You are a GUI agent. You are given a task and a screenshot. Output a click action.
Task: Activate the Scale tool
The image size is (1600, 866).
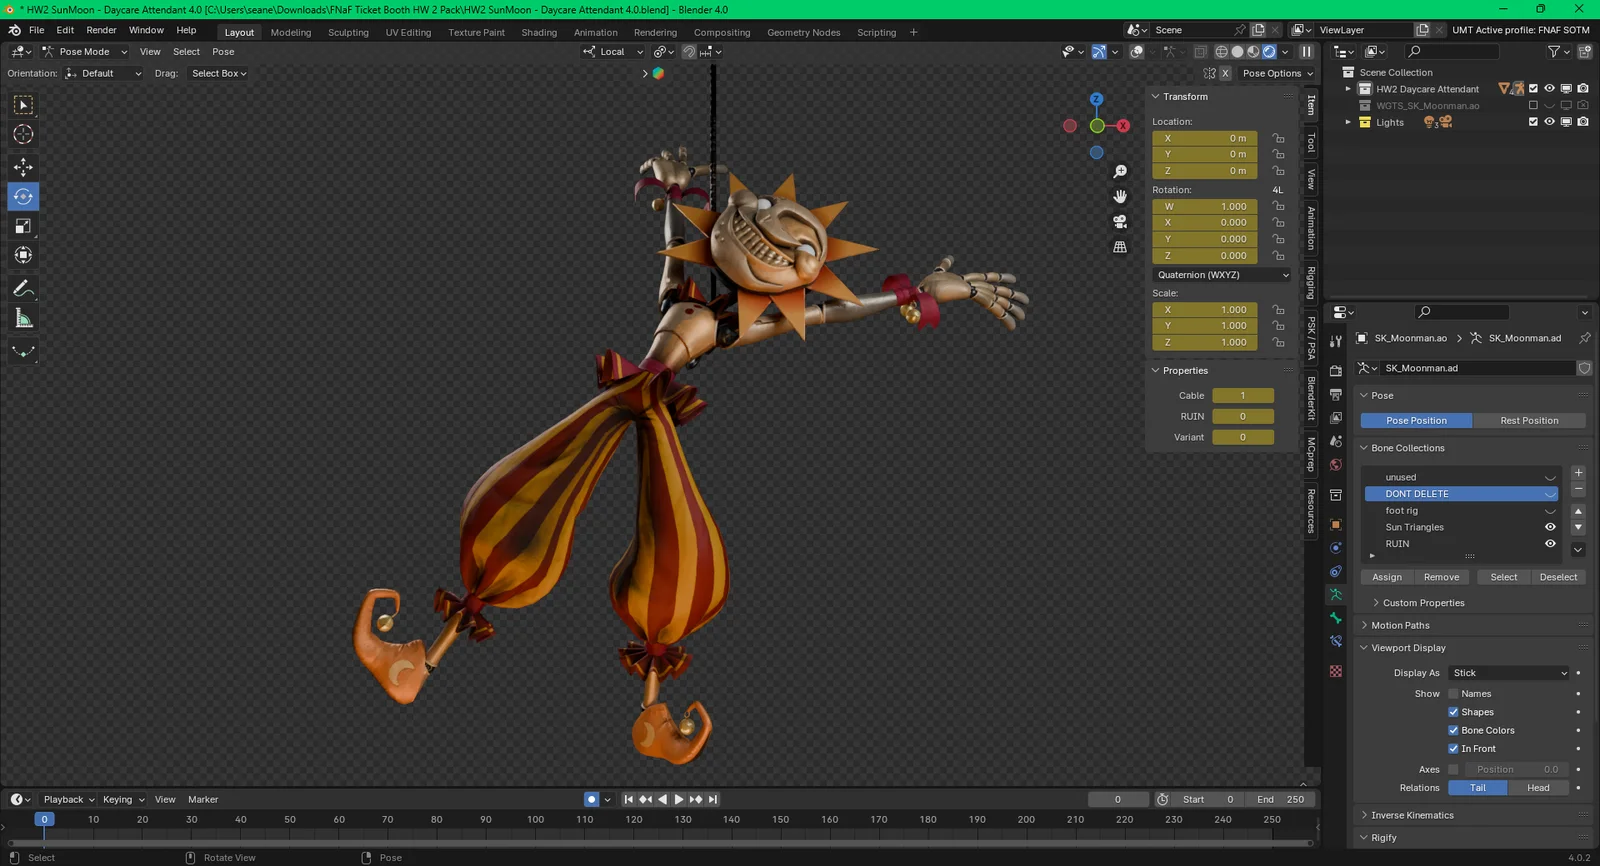[23, 226]
